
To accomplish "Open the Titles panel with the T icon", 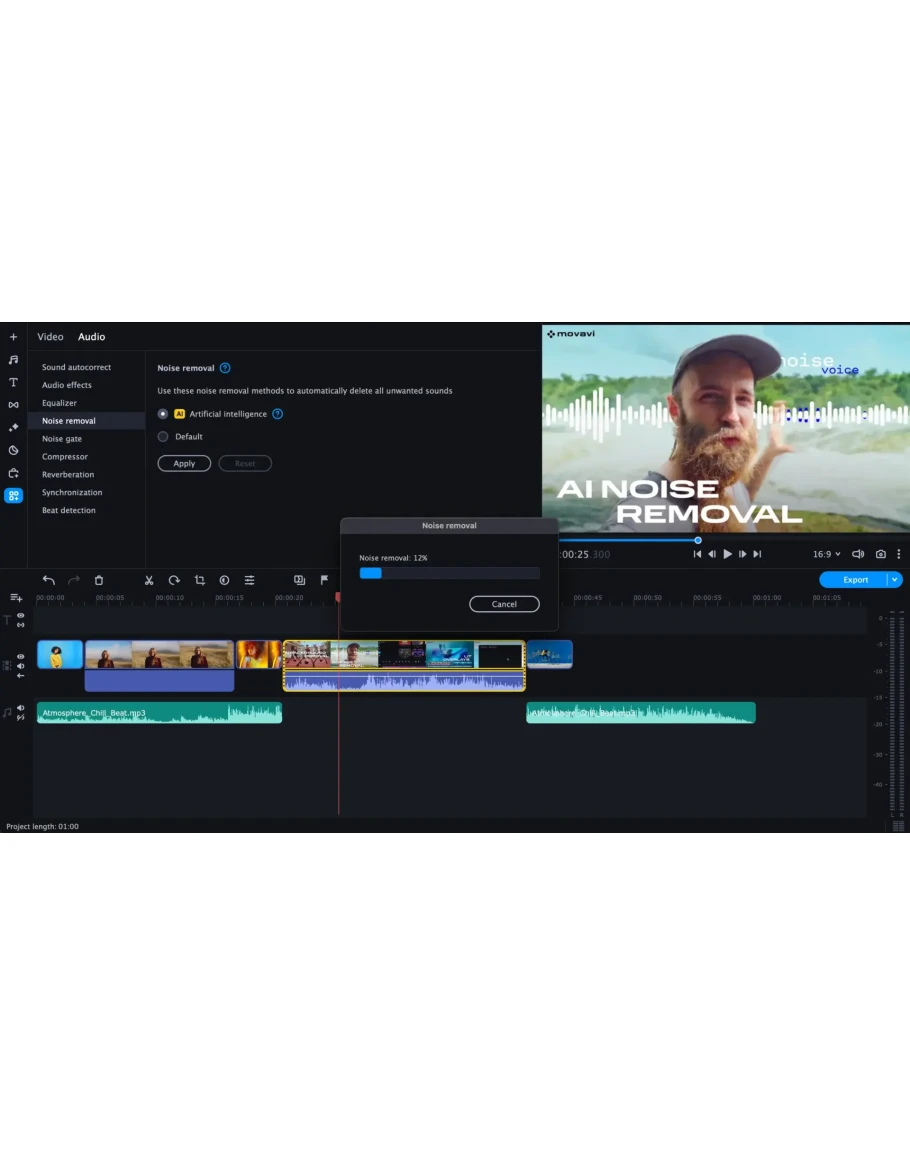I will click(13, 382).
